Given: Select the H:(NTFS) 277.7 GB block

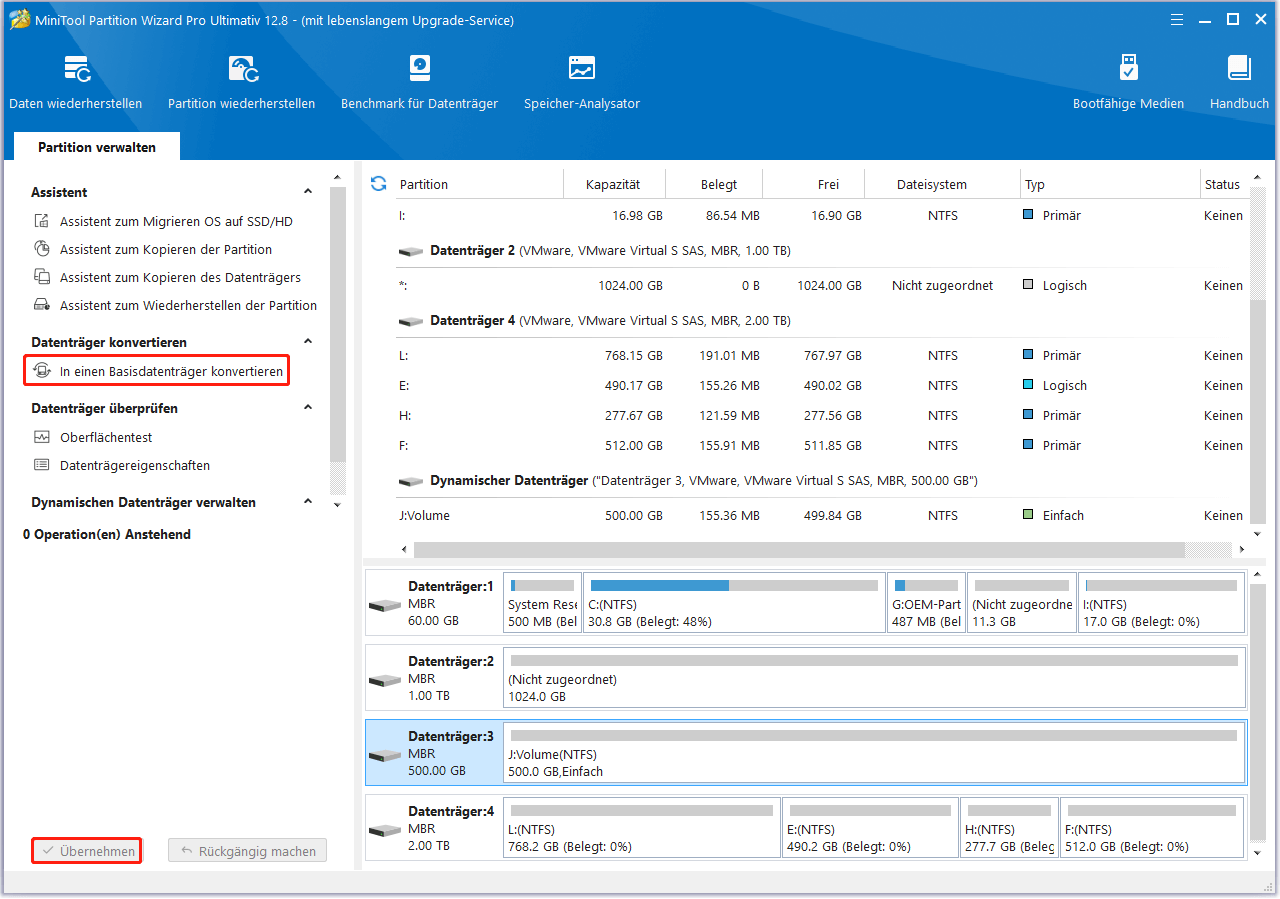Looking at the screenshot, I should tap(1009, 828).
